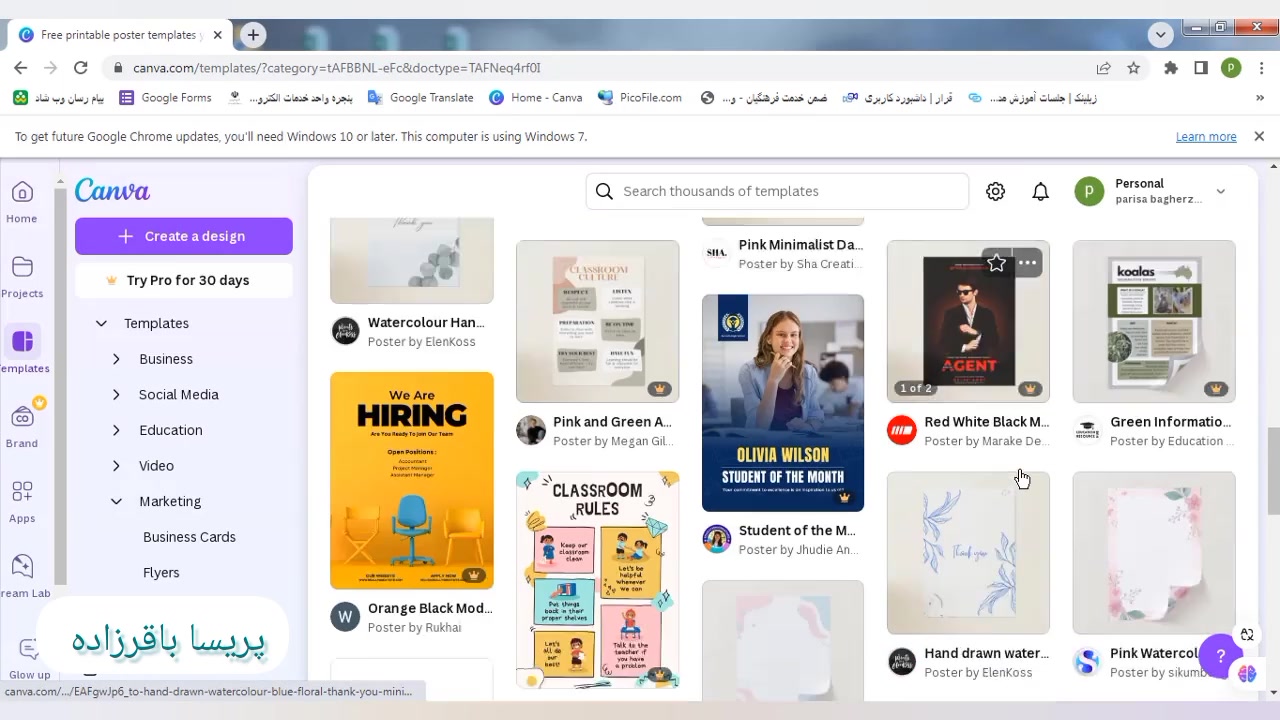Open Google Translate bookmark
This screenshot has height=720, width=1280.
click(421, 98)
